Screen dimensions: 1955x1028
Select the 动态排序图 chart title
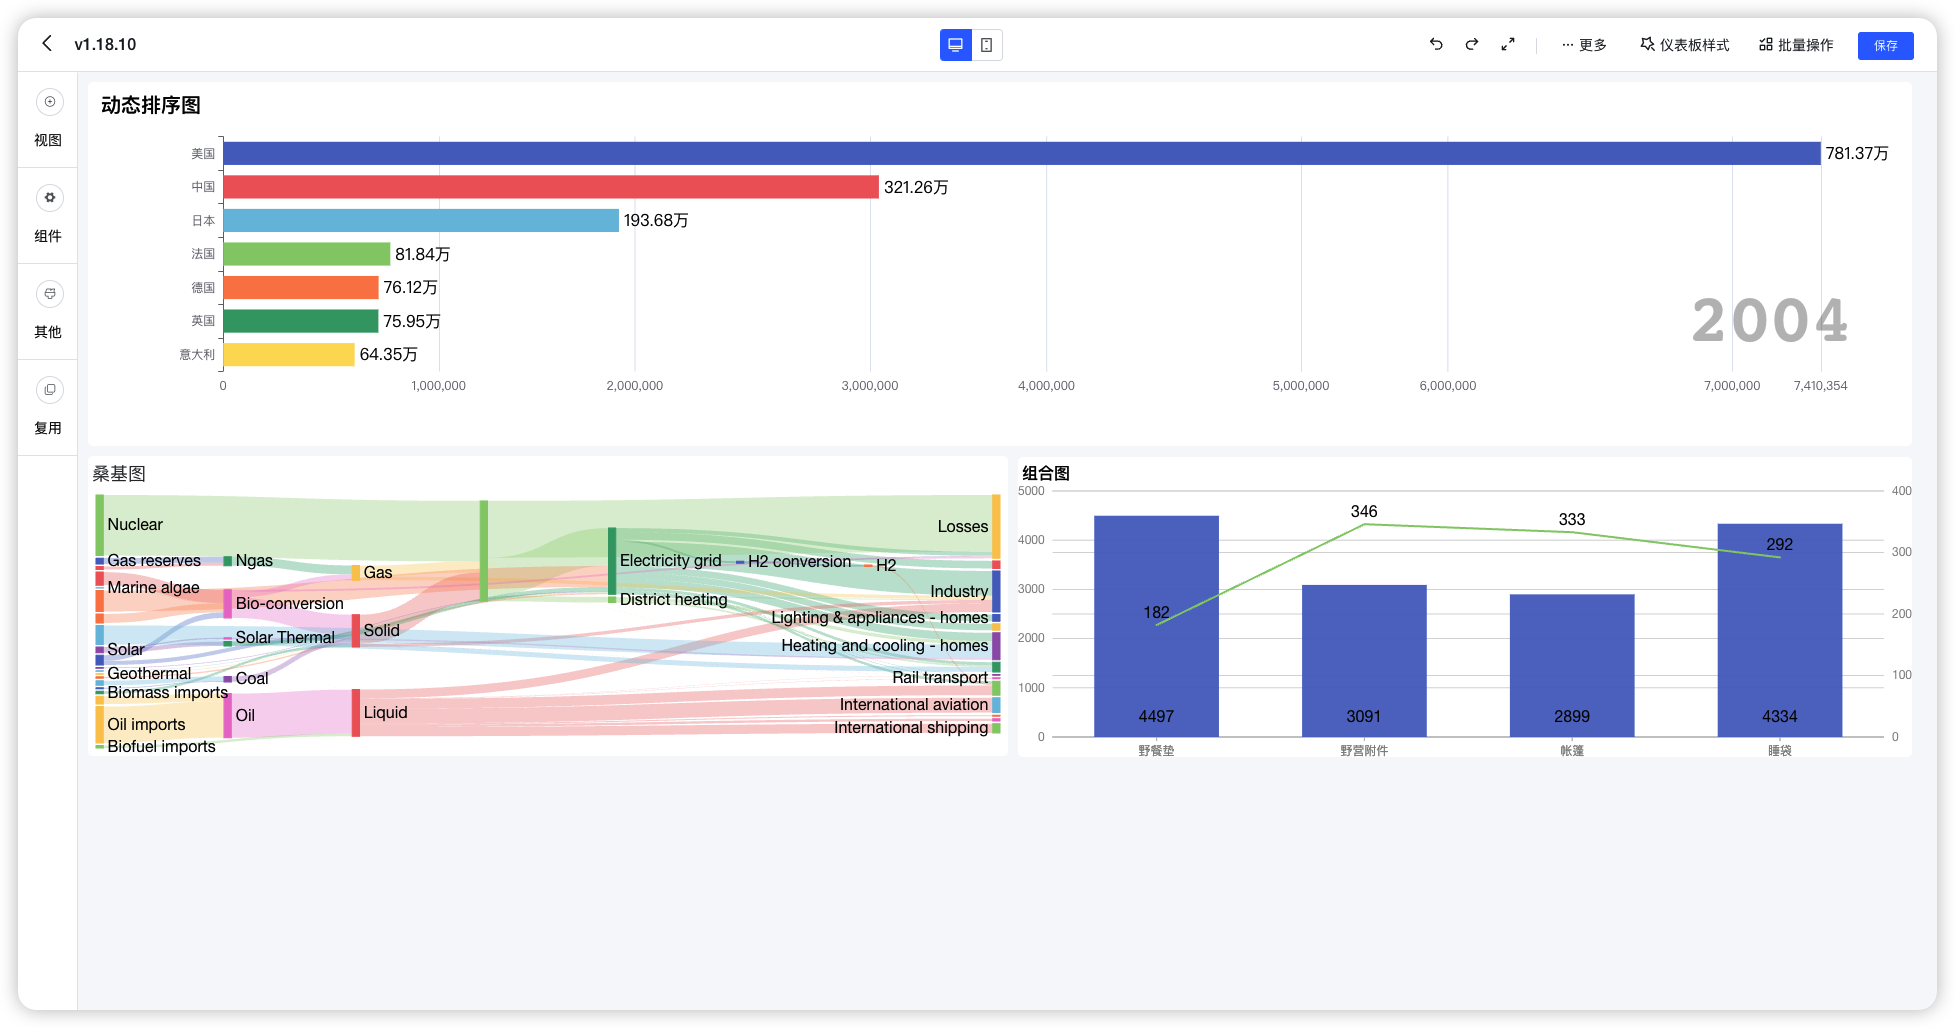pos(151,105)
